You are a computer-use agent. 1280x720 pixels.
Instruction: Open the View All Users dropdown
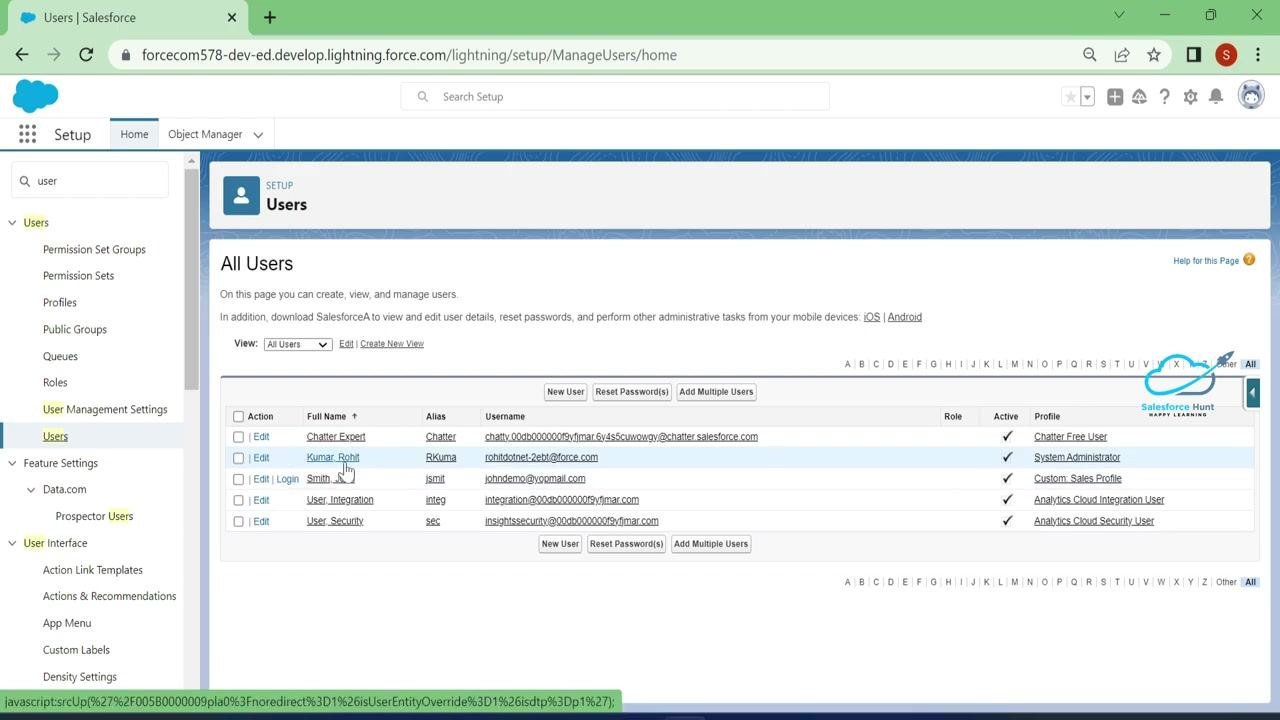tap(297, 344)
